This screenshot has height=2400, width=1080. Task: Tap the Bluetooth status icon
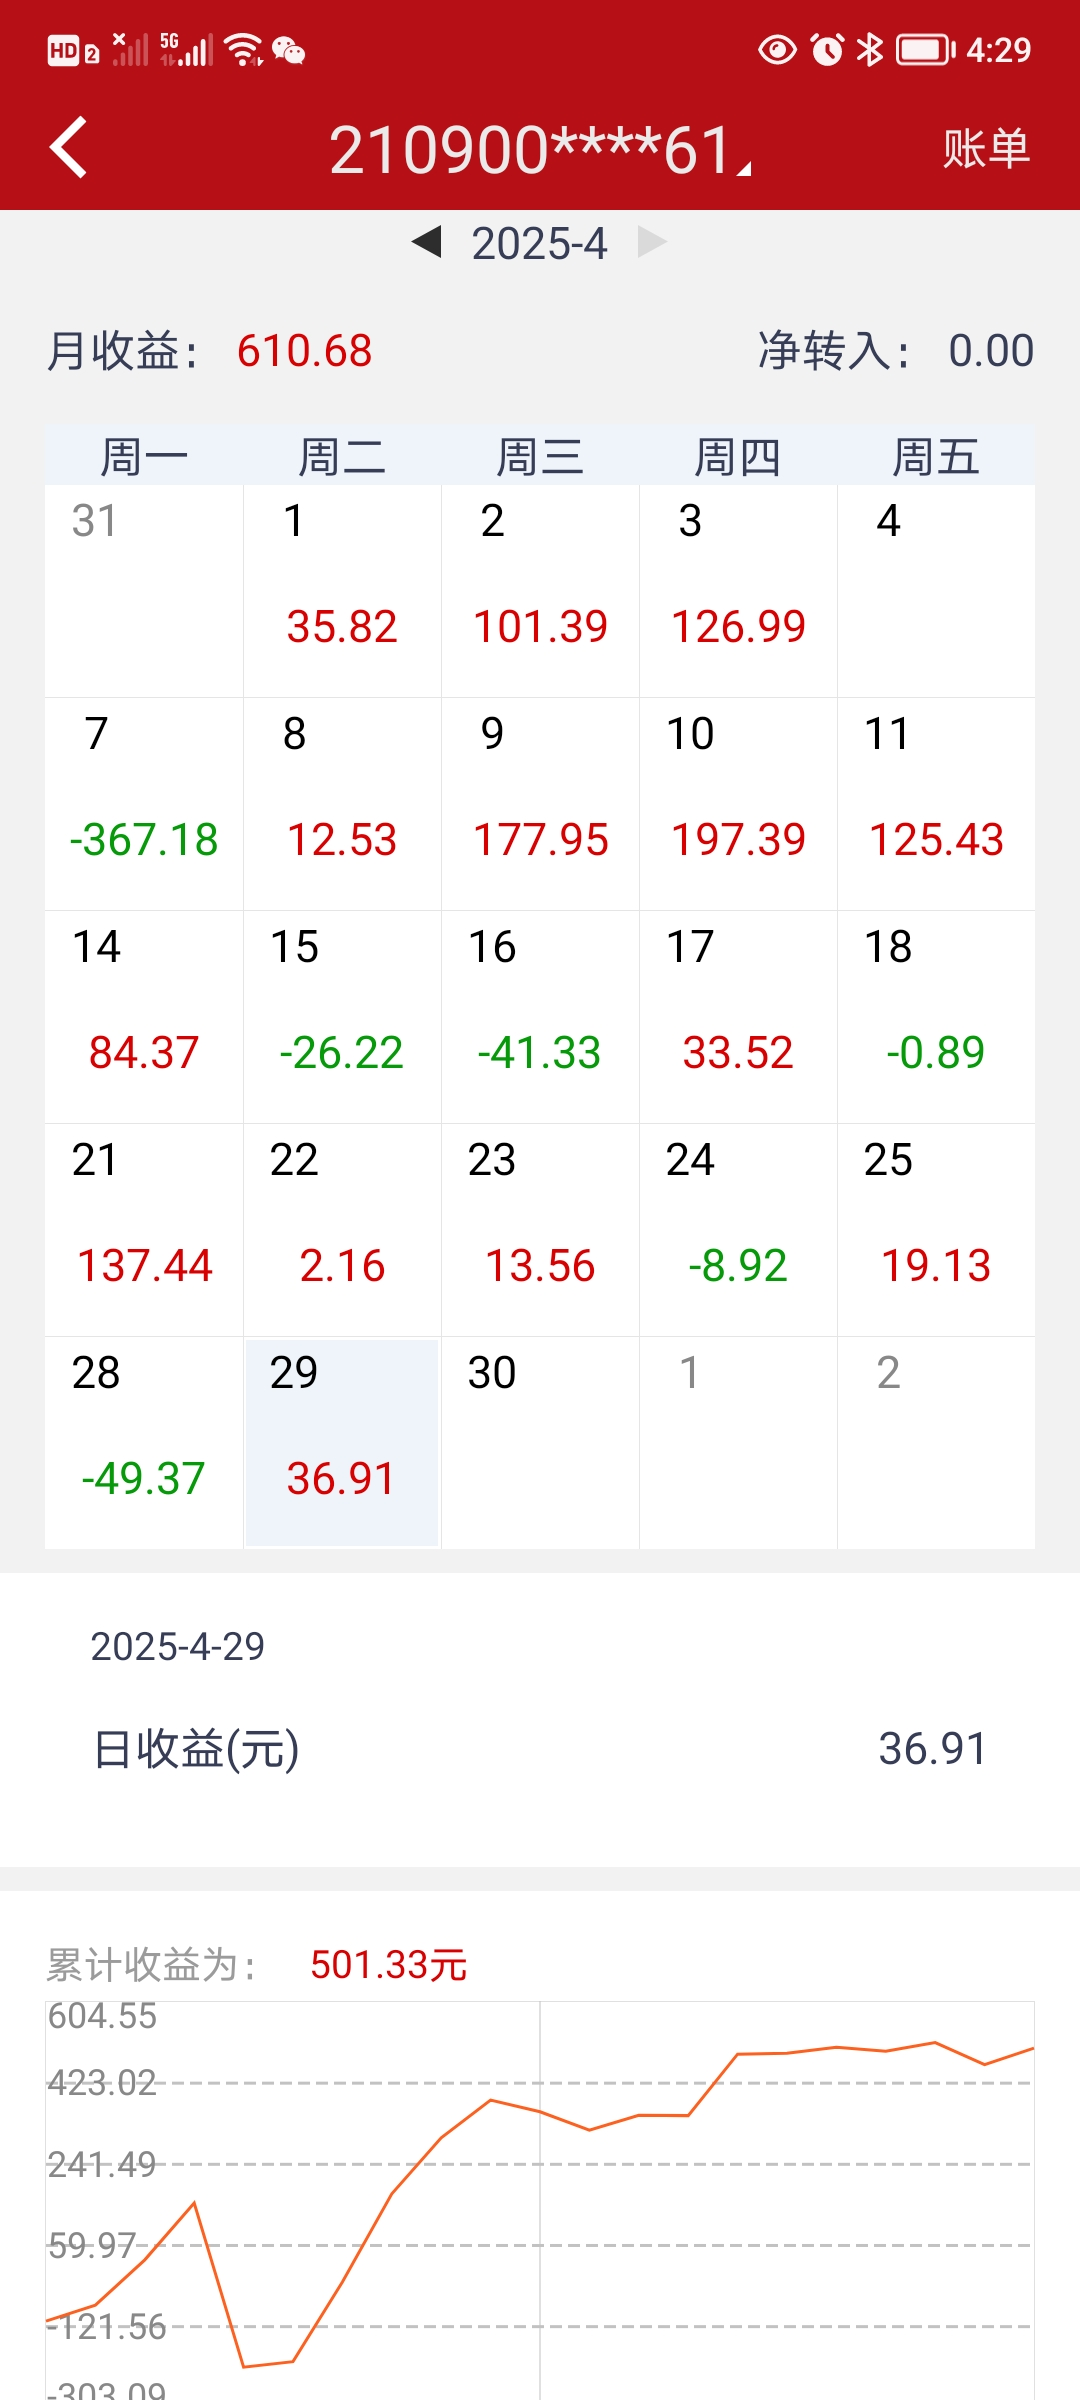870,49
